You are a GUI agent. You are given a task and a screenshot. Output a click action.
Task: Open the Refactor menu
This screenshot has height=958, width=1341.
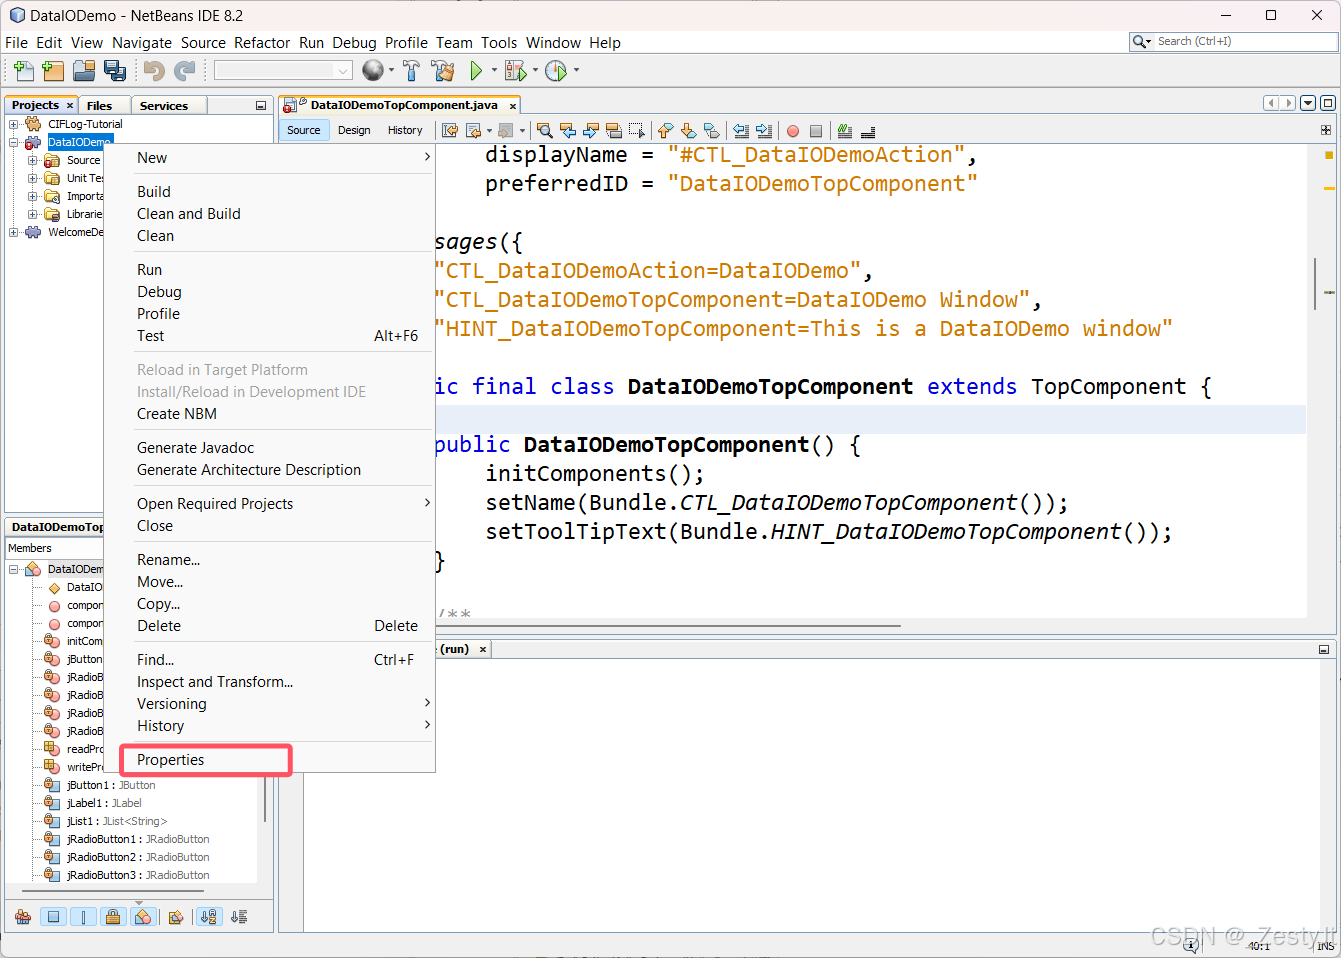(262, 42)
